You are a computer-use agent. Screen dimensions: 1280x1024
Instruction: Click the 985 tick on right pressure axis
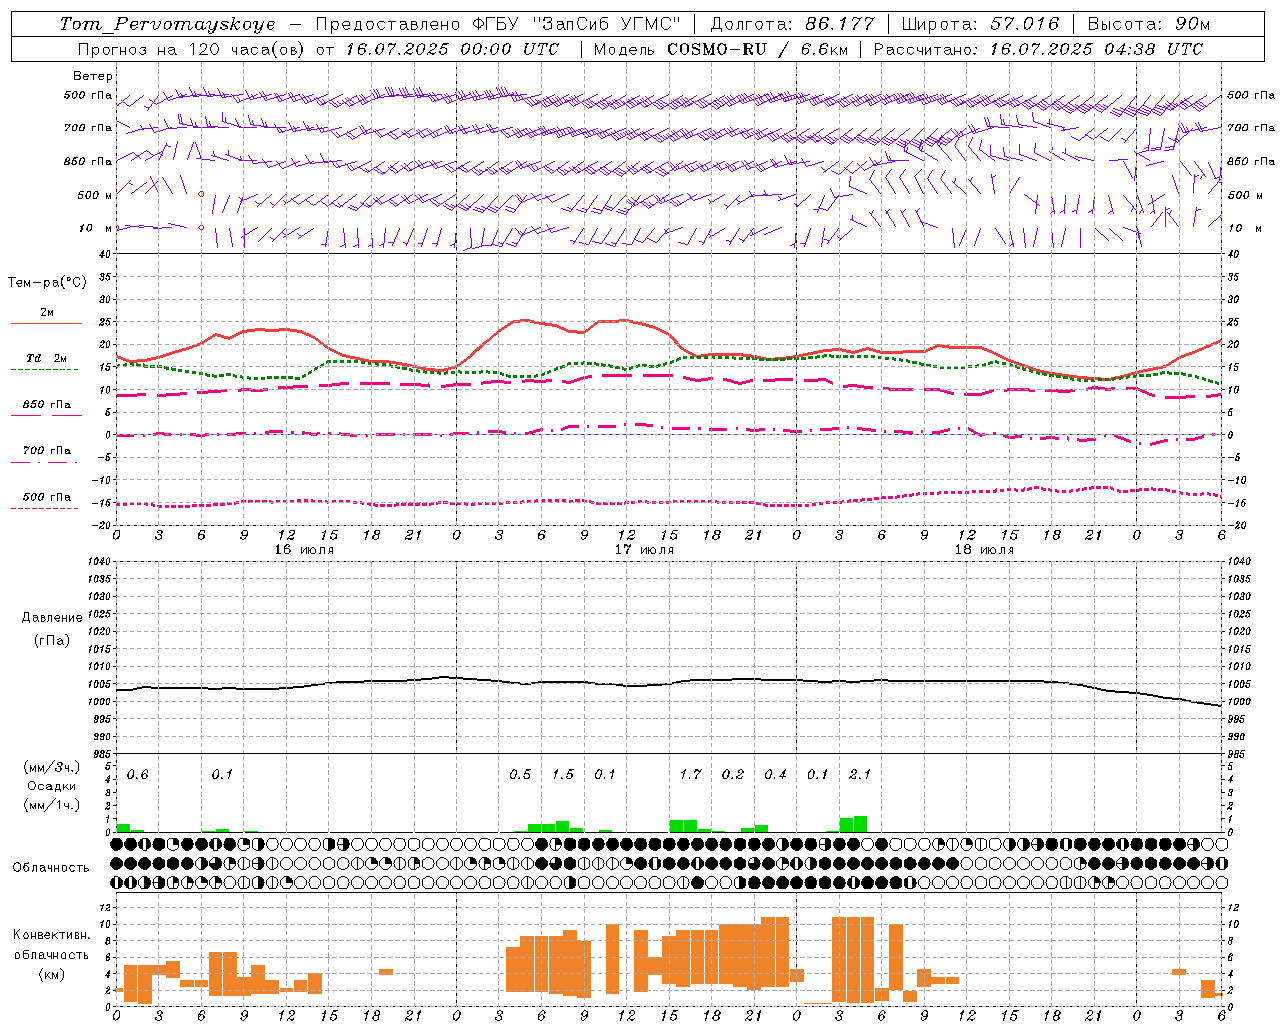(1237, 754)
